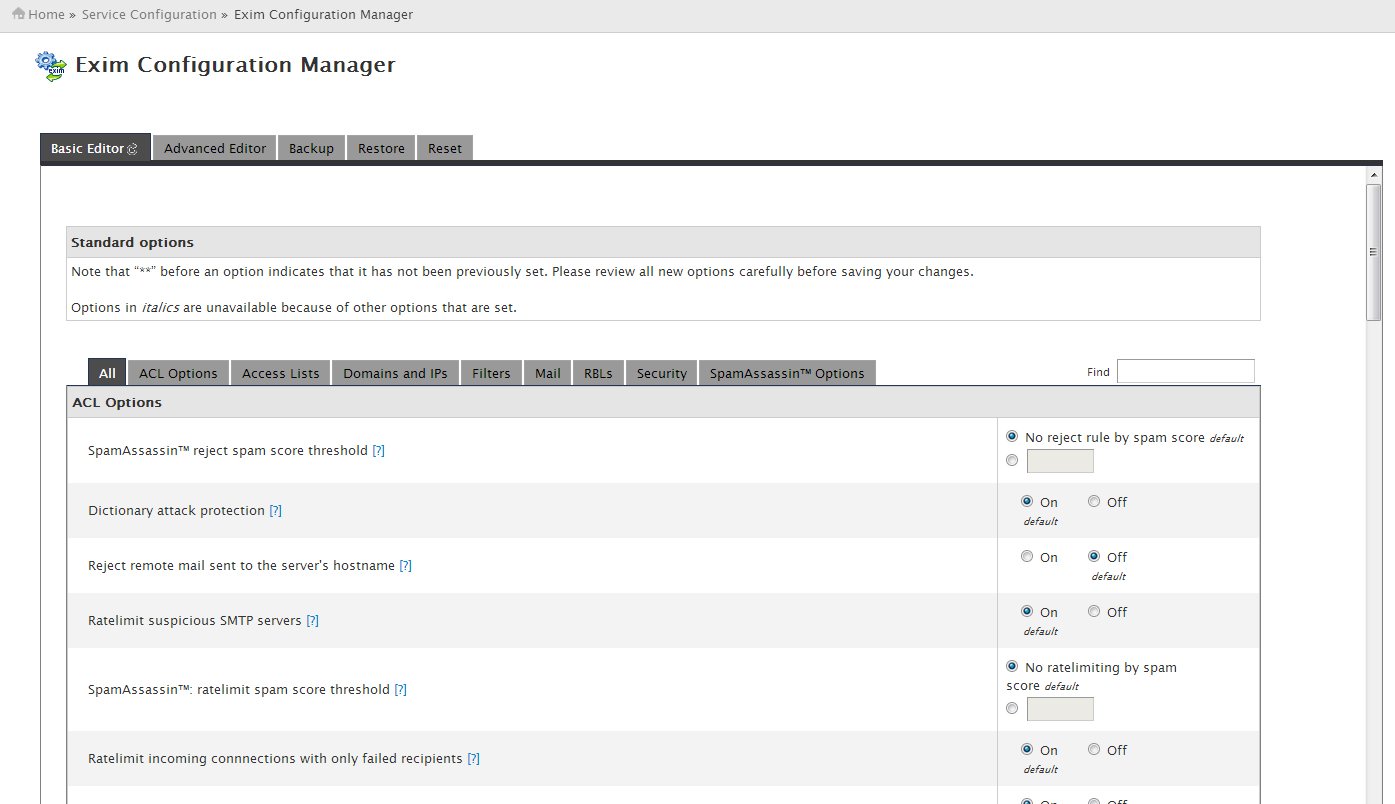The width and height of the screenshot is (1395, 804).
Task: Click the vertical scrollbar thumb
Action: [1374, 252]
